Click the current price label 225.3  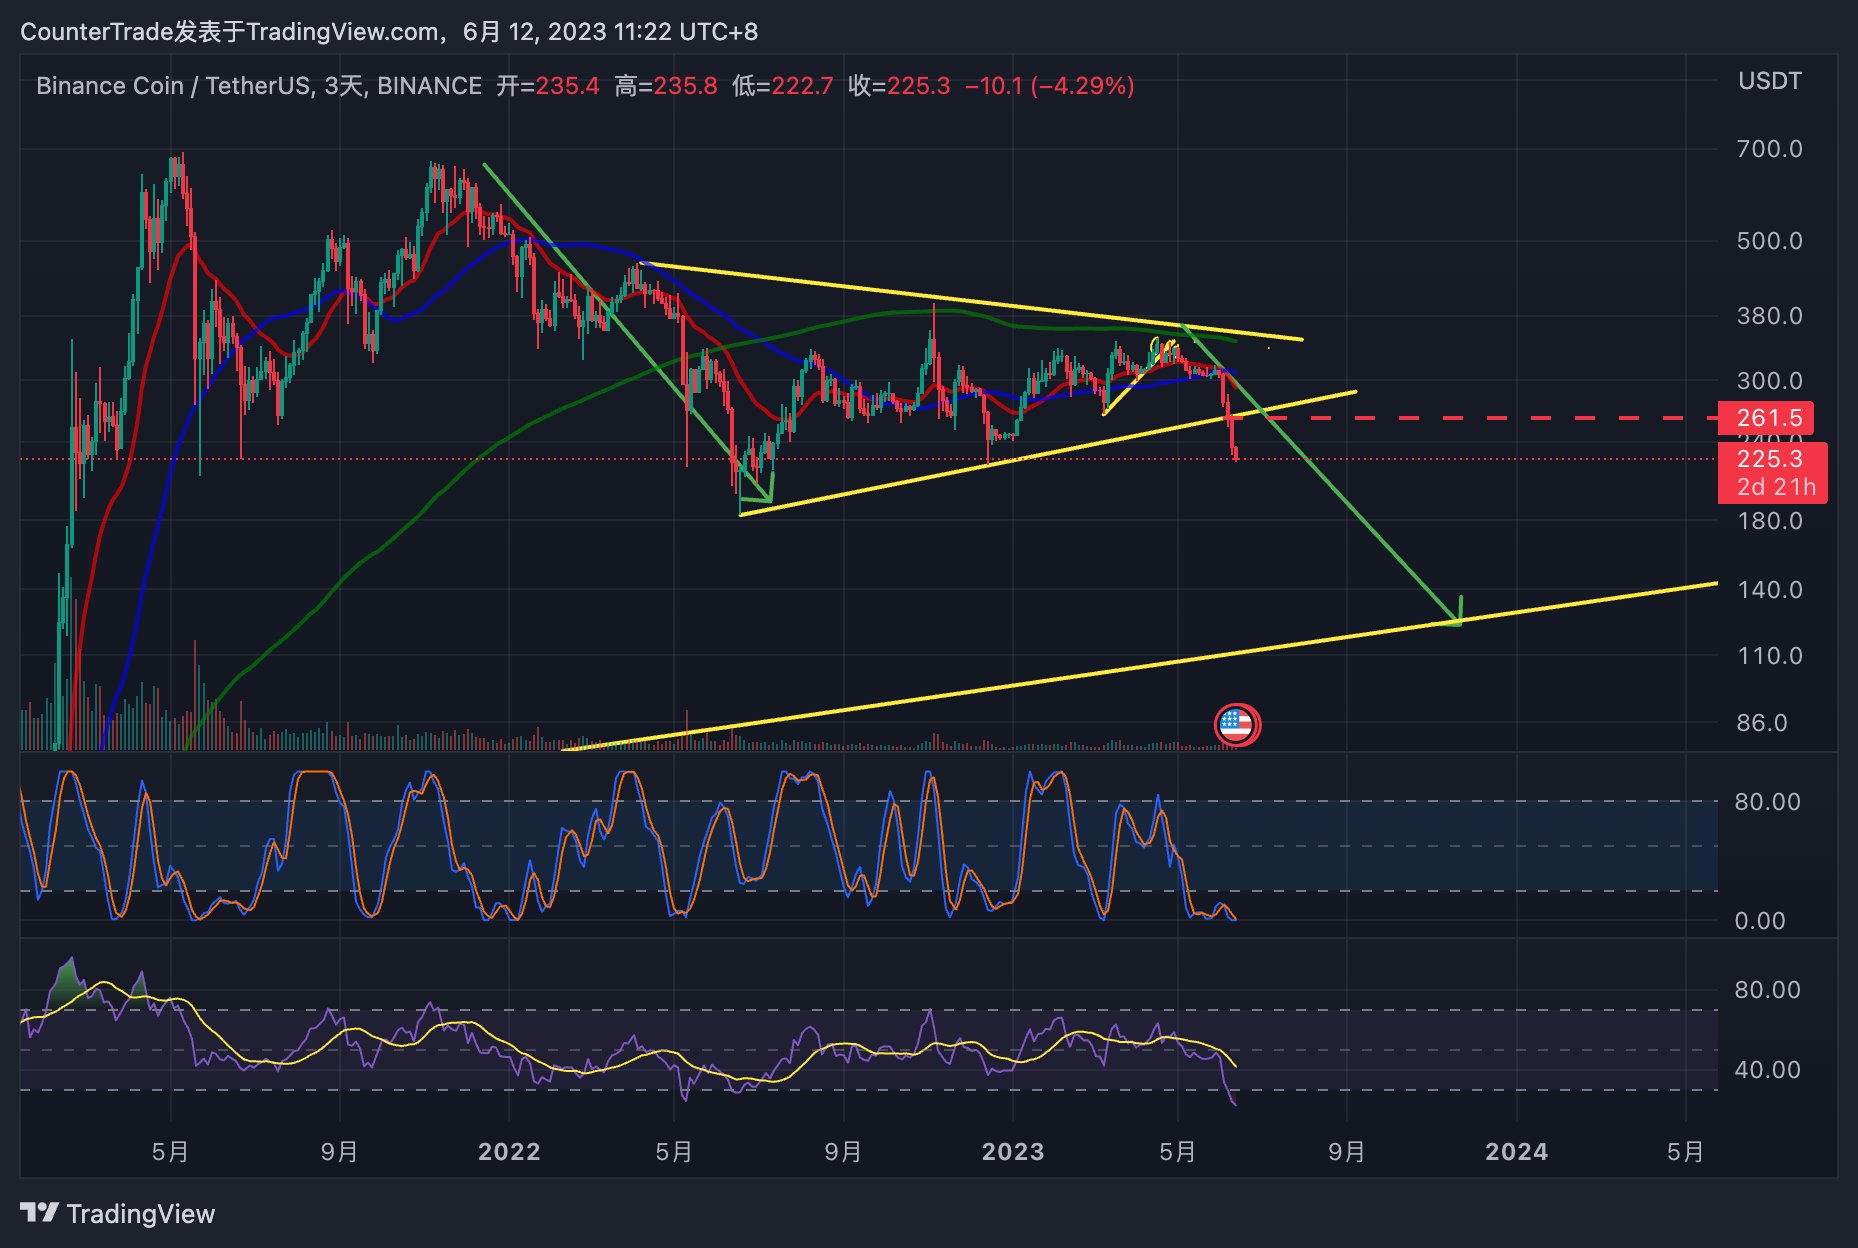point(1770,459)
